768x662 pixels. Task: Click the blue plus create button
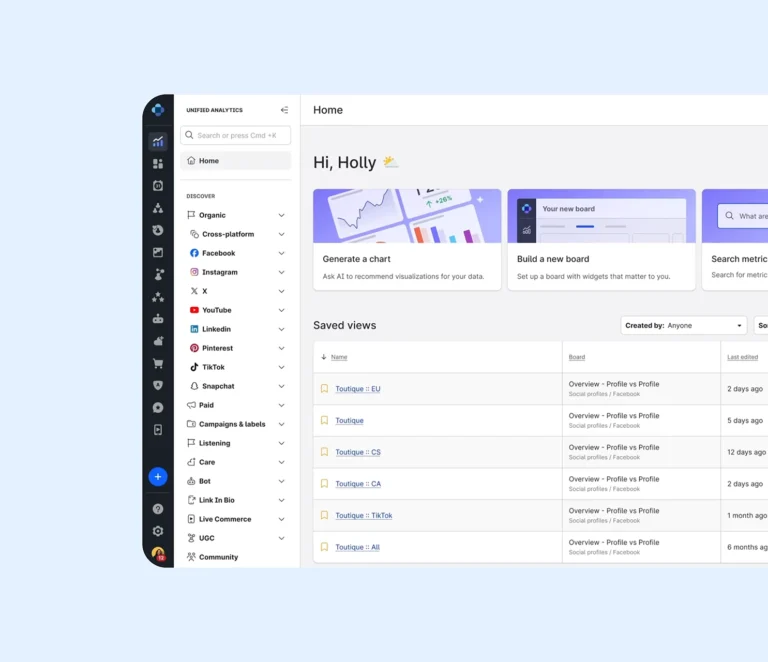pos(158,477)
